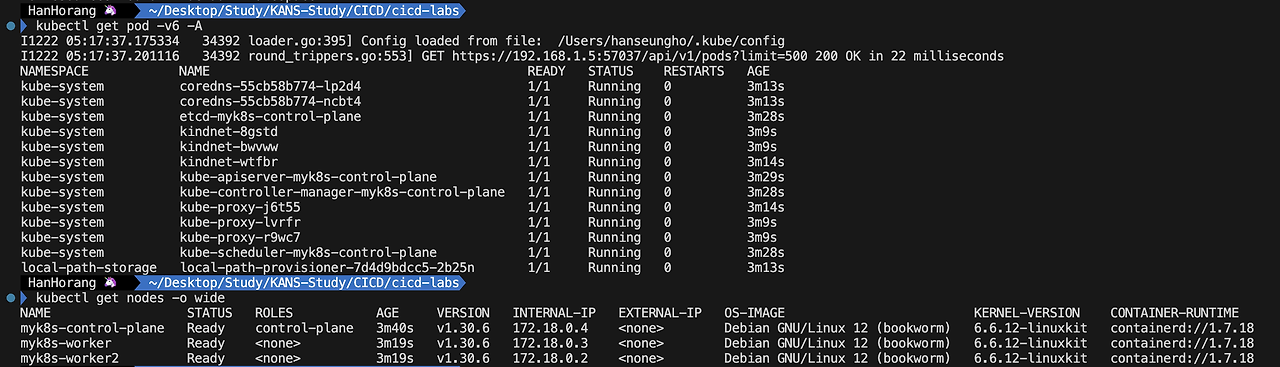Click pod name coredns-55cb58b774-lp2d4
This screenshot has height=367, width=1280.
pyautogui.click(x=270, y=86)
